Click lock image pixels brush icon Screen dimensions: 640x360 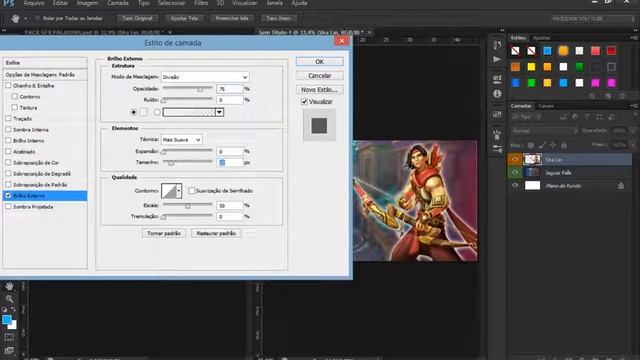coord(542,145)
